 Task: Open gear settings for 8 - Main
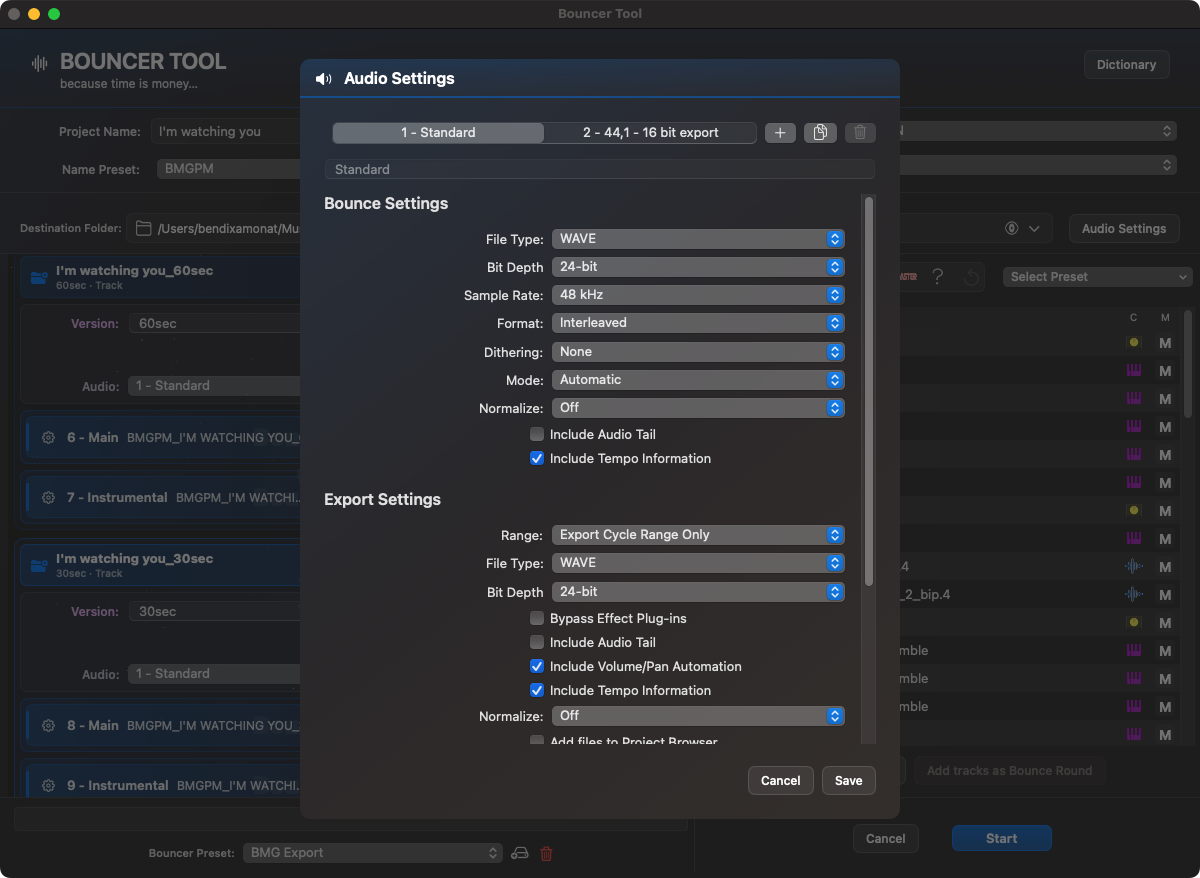48,726
